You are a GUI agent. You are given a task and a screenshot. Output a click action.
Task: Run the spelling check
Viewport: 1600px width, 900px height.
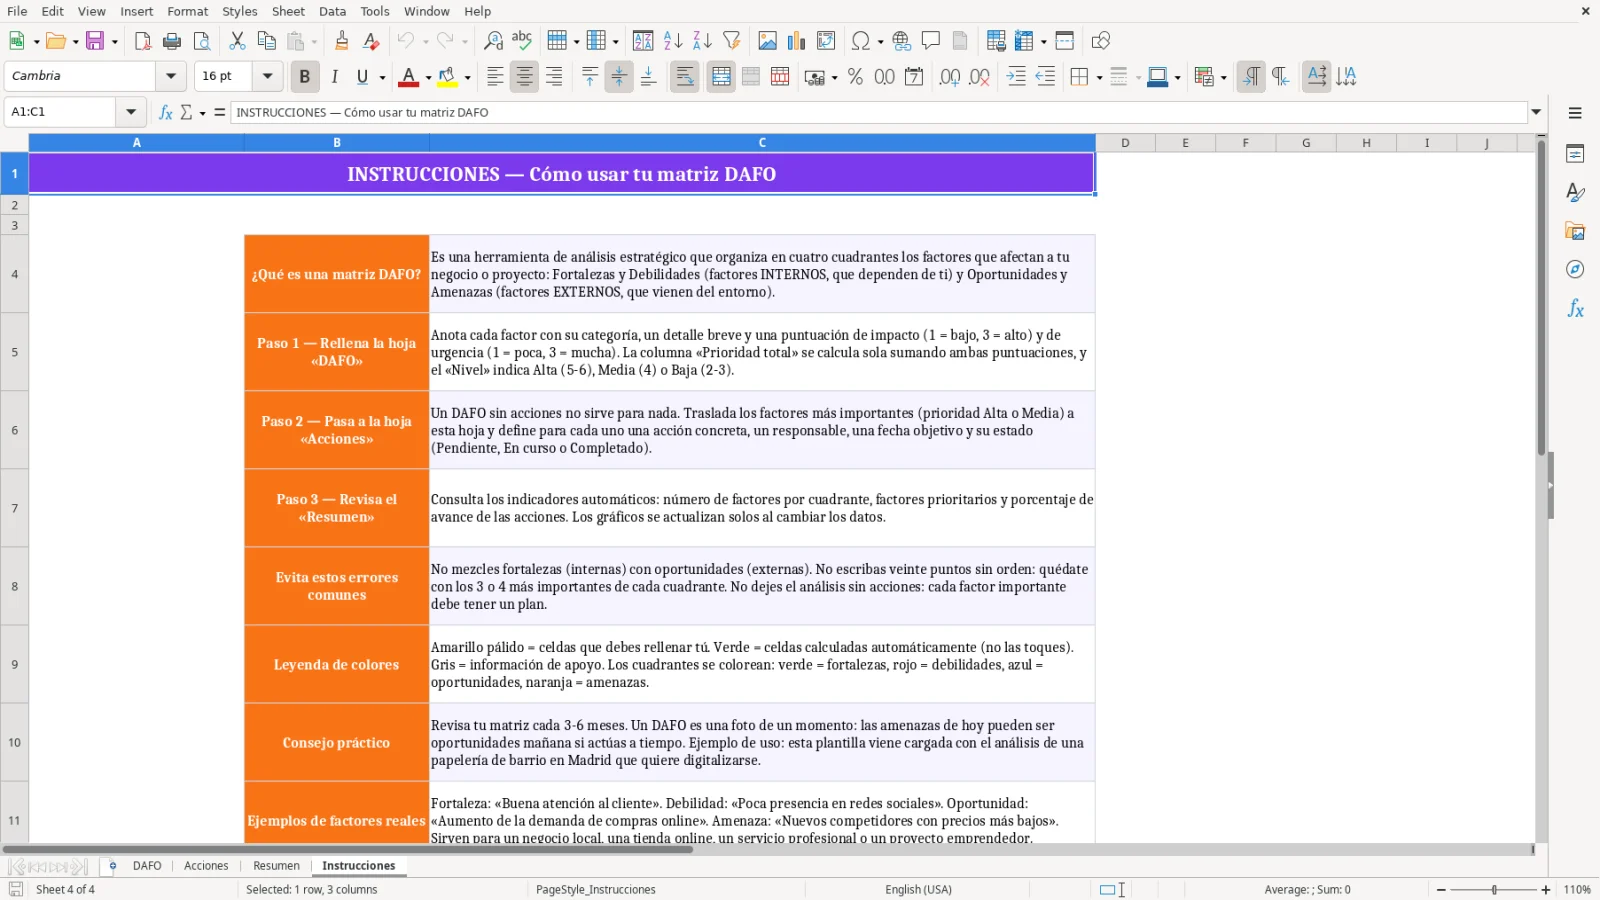point(522,41)
